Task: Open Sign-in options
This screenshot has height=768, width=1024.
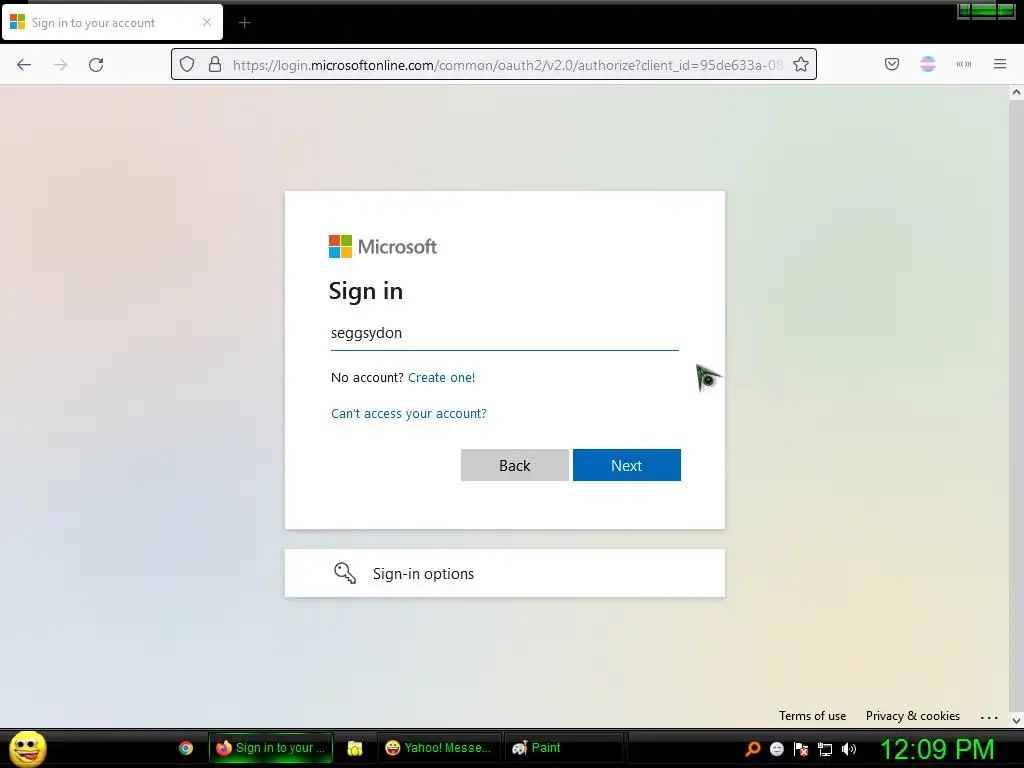Action: pos(505,573)
